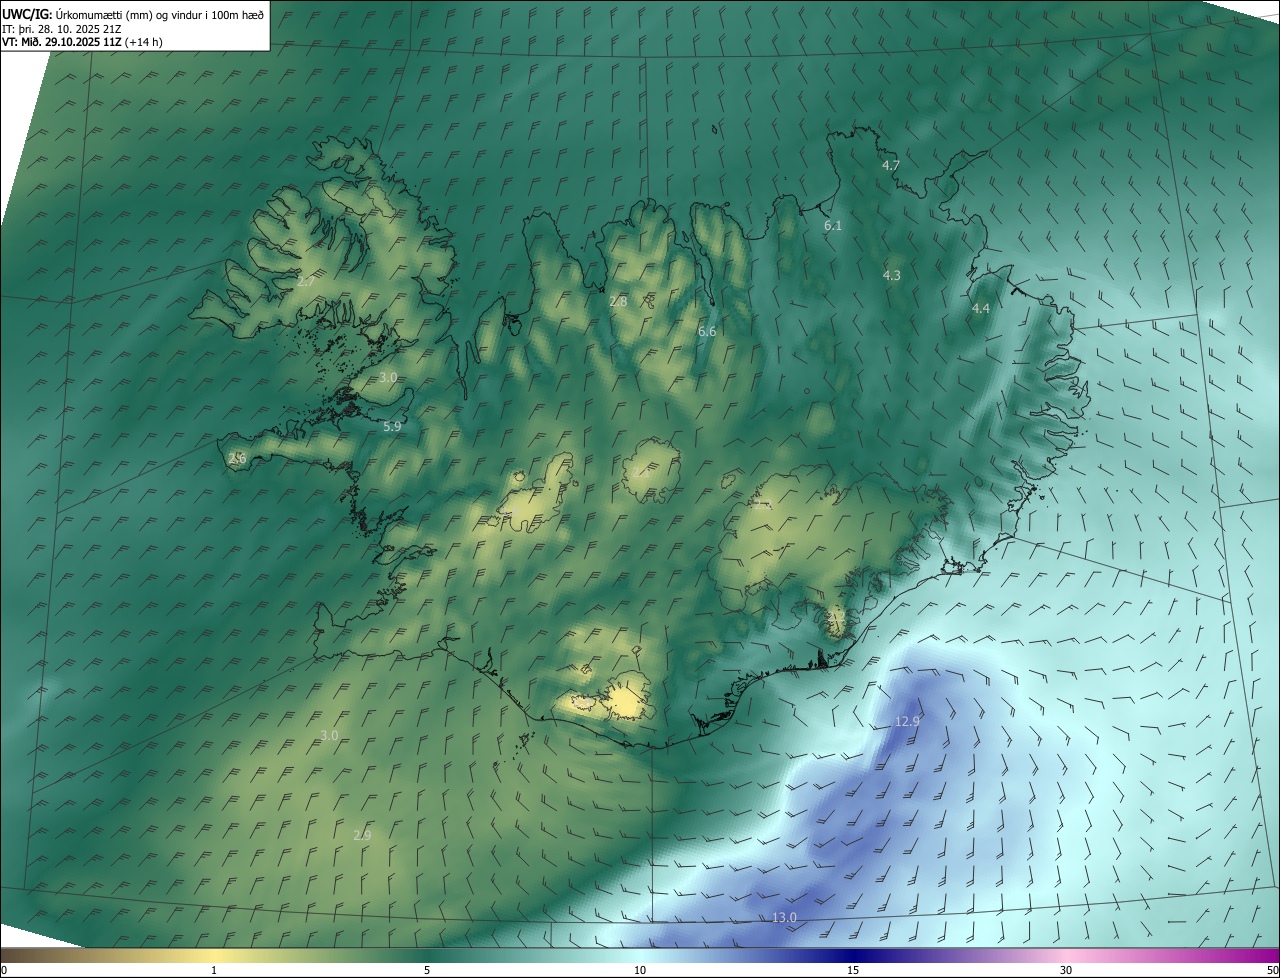Click the 4.7 precipitation value label
The height and width of the screenshot is (978, 1280).
point(891,165)
